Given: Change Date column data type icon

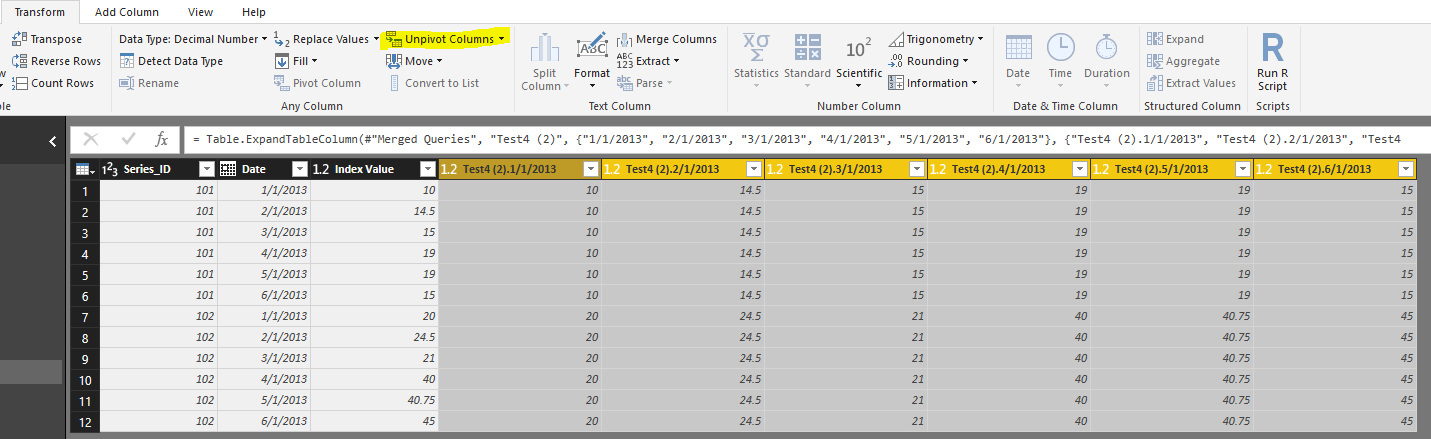Looking at the screenshot, I should point(228,169).
